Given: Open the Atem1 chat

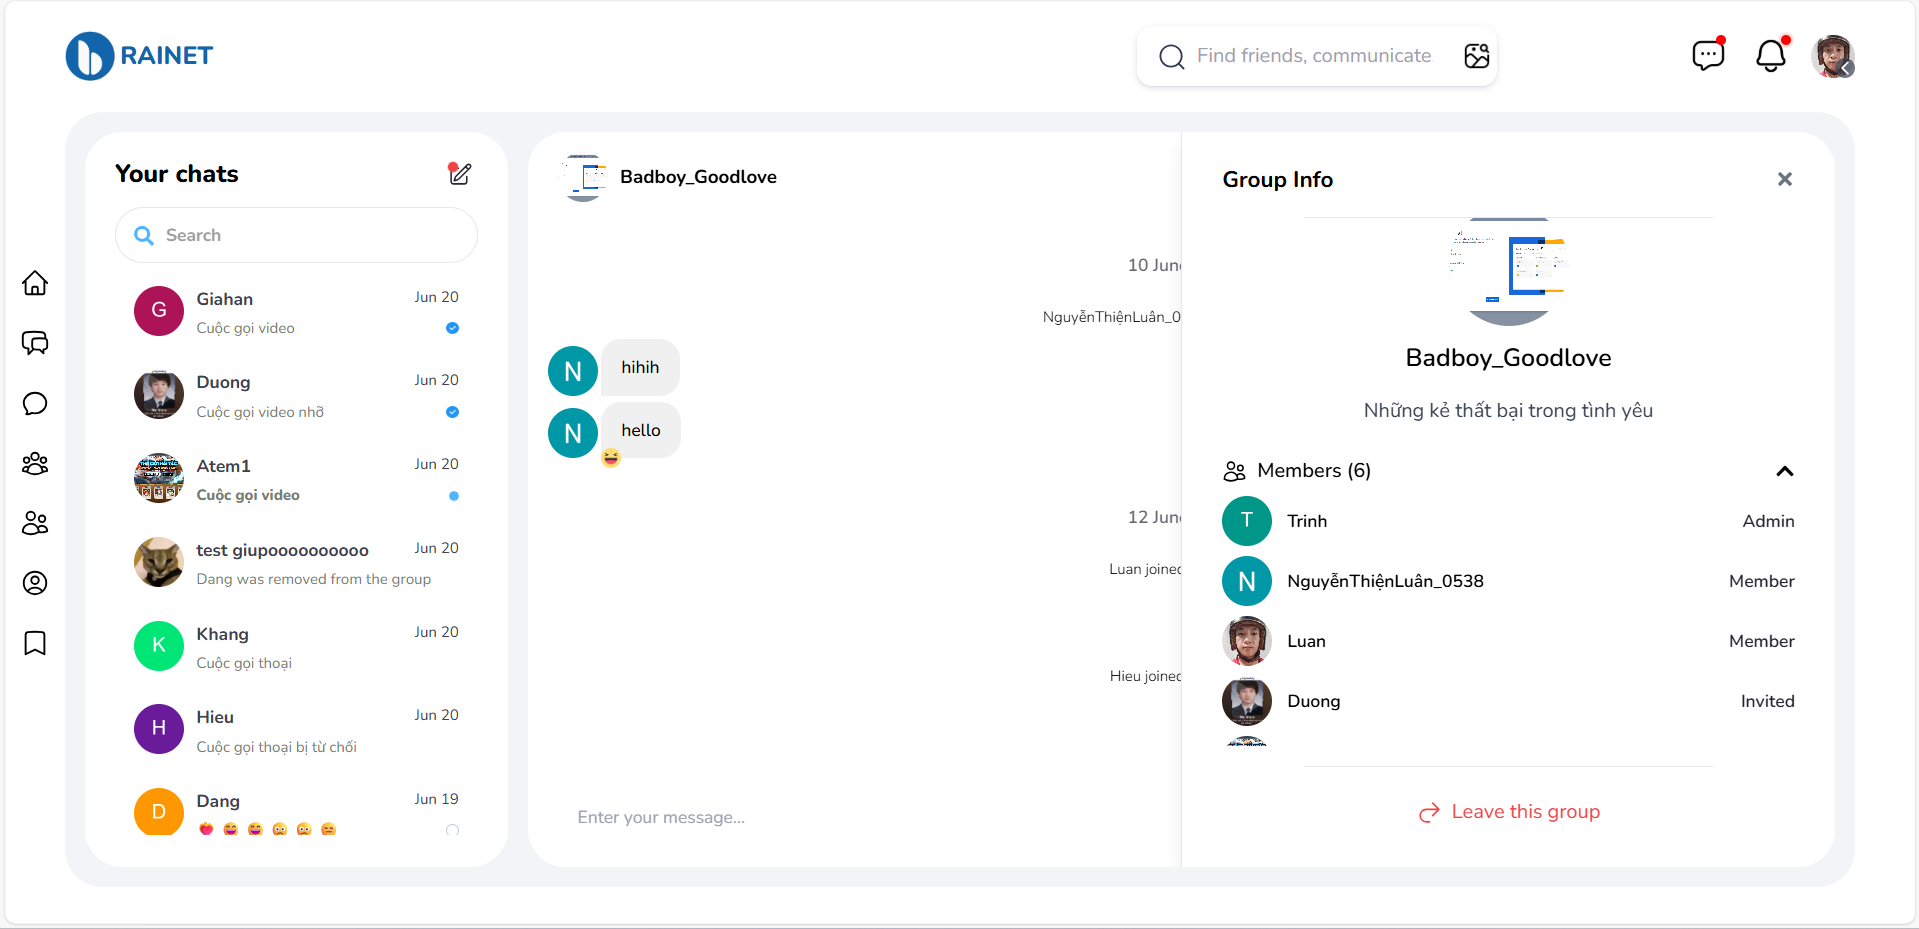Looking at the screenshot, I should (296, 479).
